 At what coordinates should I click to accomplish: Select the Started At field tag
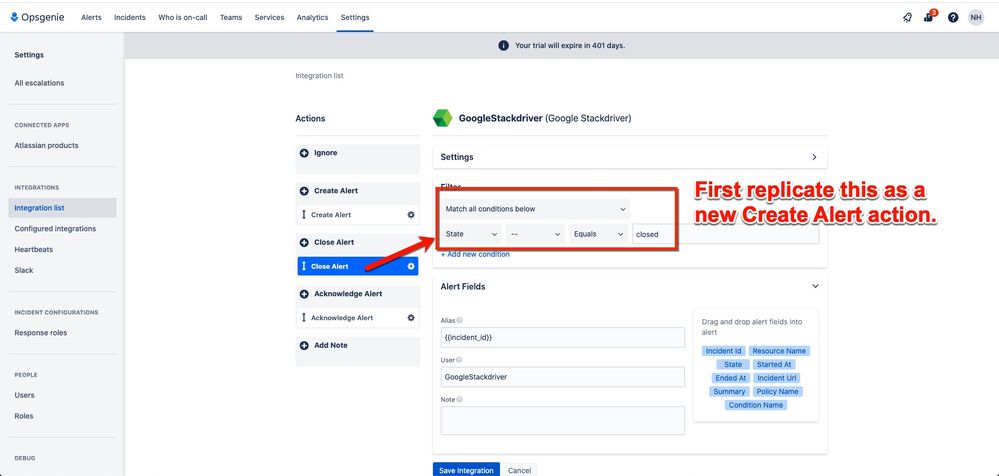tap(774, 364)
